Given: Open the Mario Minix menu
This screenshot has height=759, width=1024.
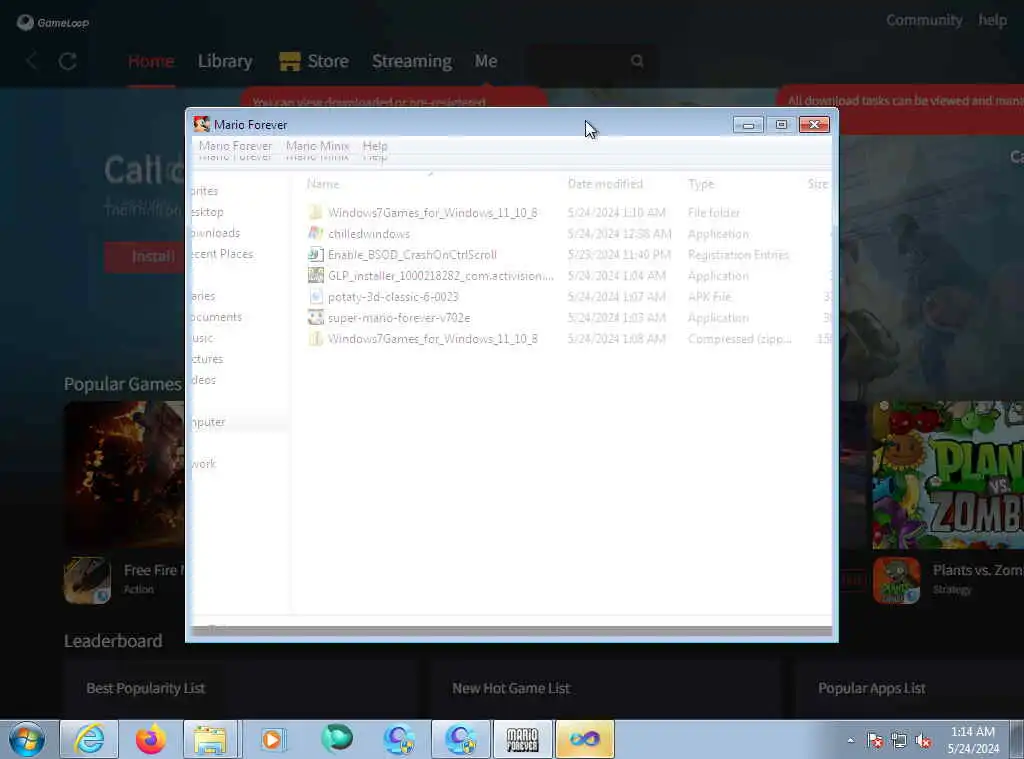Looking at the screenshot, I should pyautogui.click(x=317, y=146).
